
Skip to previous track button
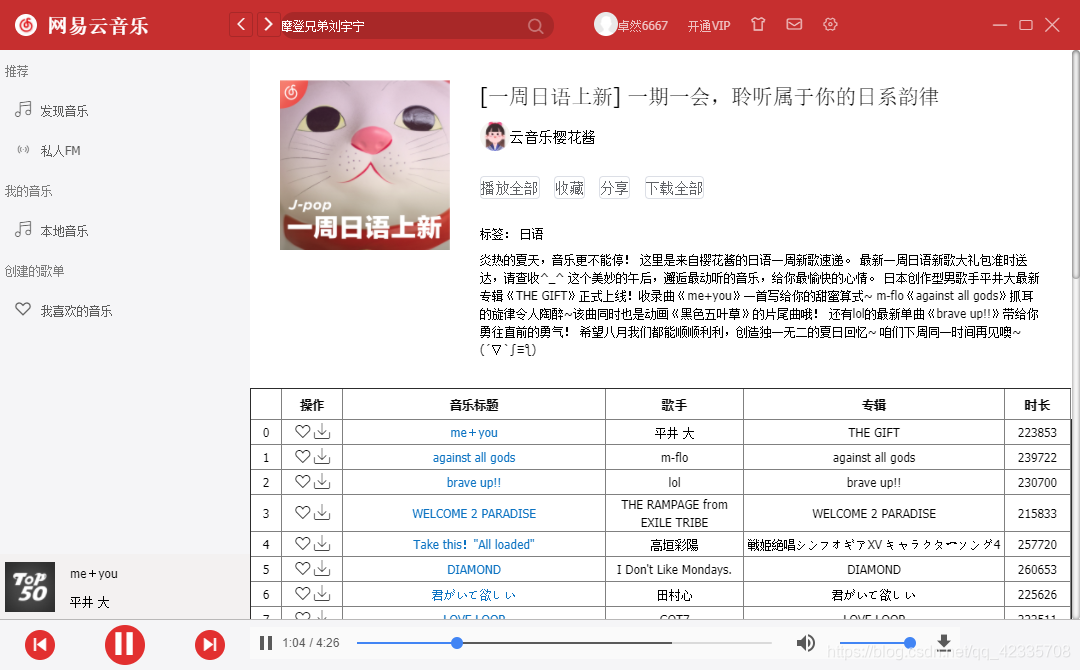coord(40,645)
